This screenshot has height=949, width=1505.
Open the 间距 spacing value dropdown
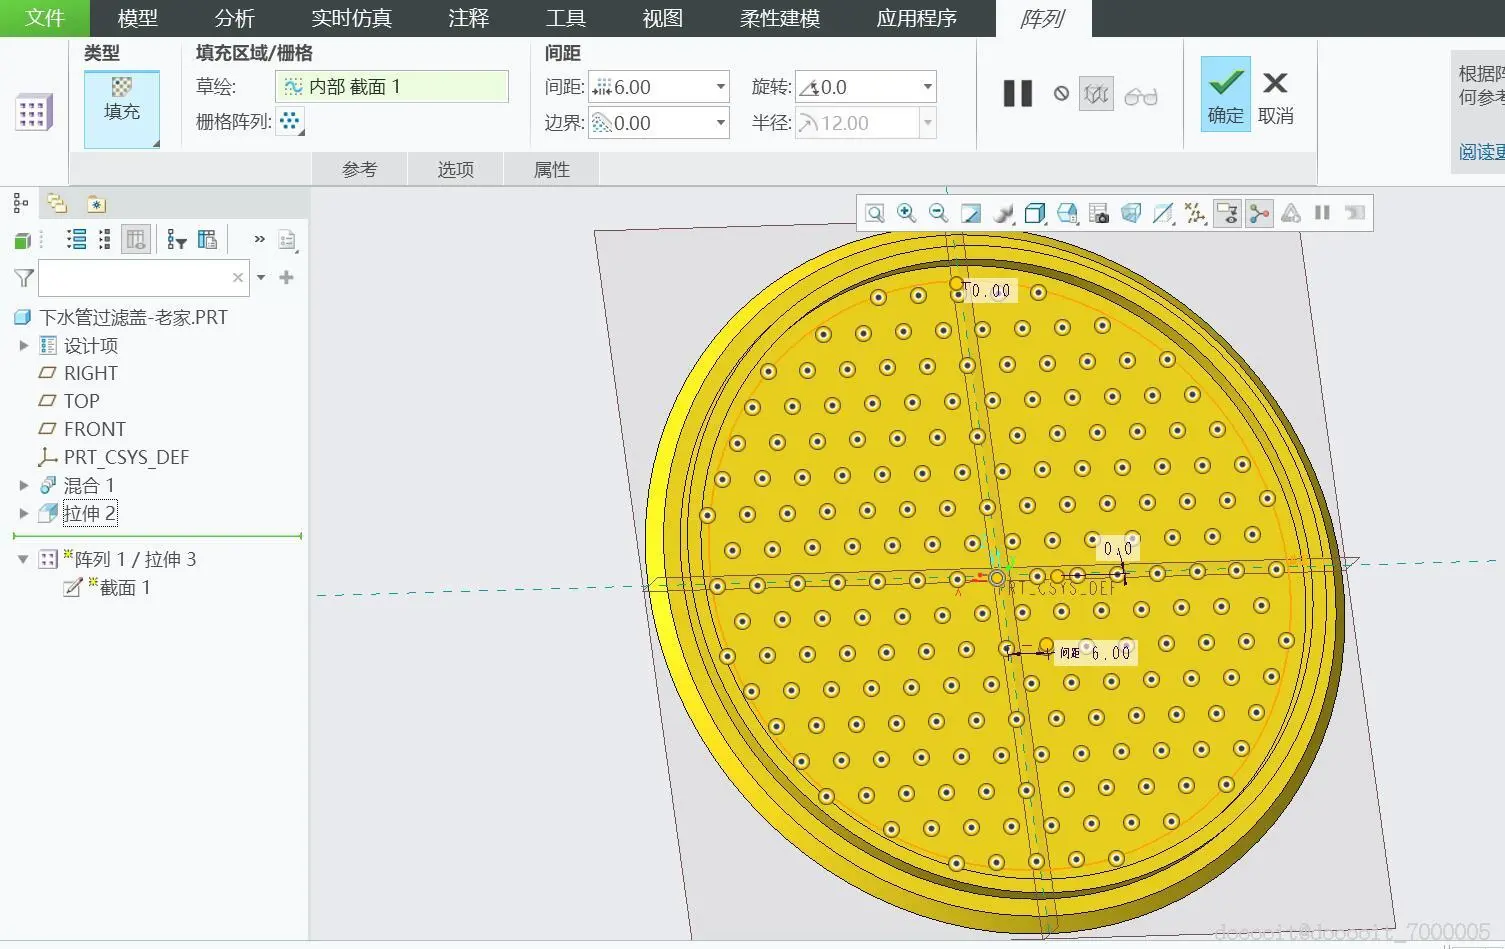click(x=720, y=87)
